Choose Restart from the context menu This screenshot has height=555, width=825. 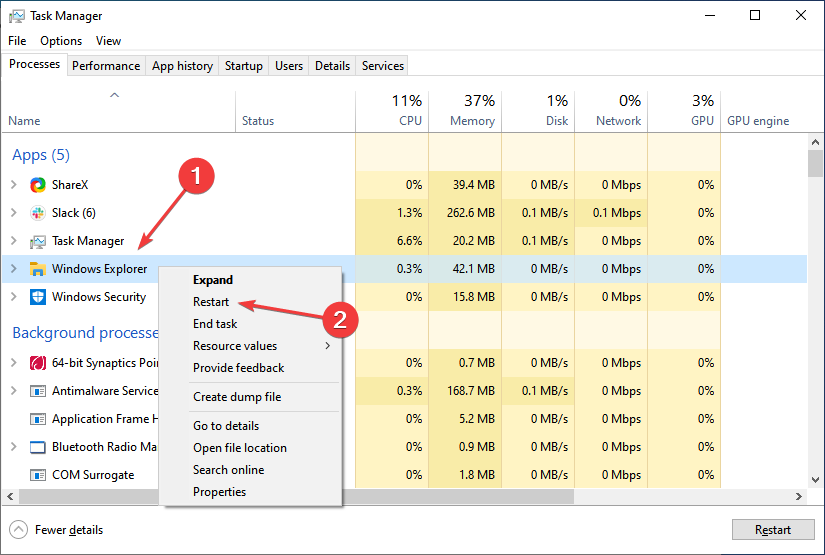pos(211,302)
